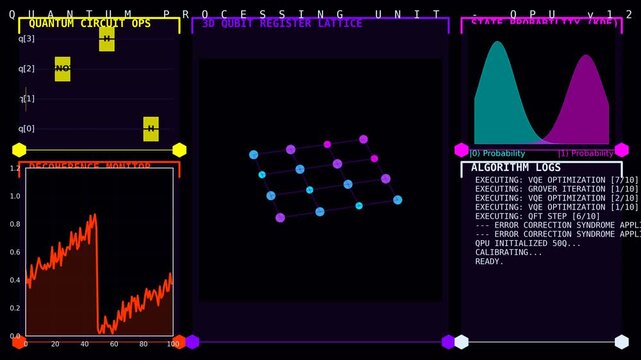Image resolution: width=641 pixels, height=360 pixels.
Task: Click the orange decoherence line's sharp drop
Action: 97,274
